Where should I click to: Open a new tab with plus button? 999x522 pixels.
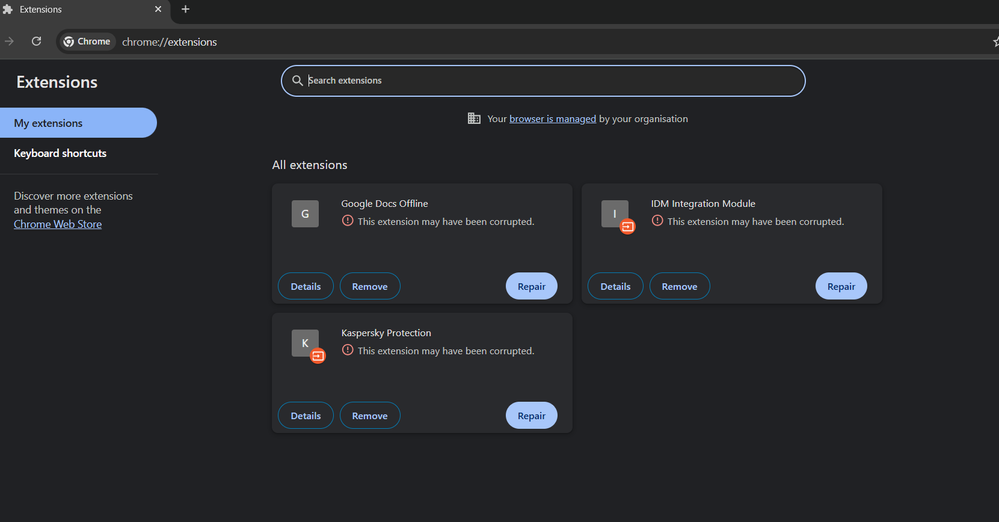[x=185, y=9]
